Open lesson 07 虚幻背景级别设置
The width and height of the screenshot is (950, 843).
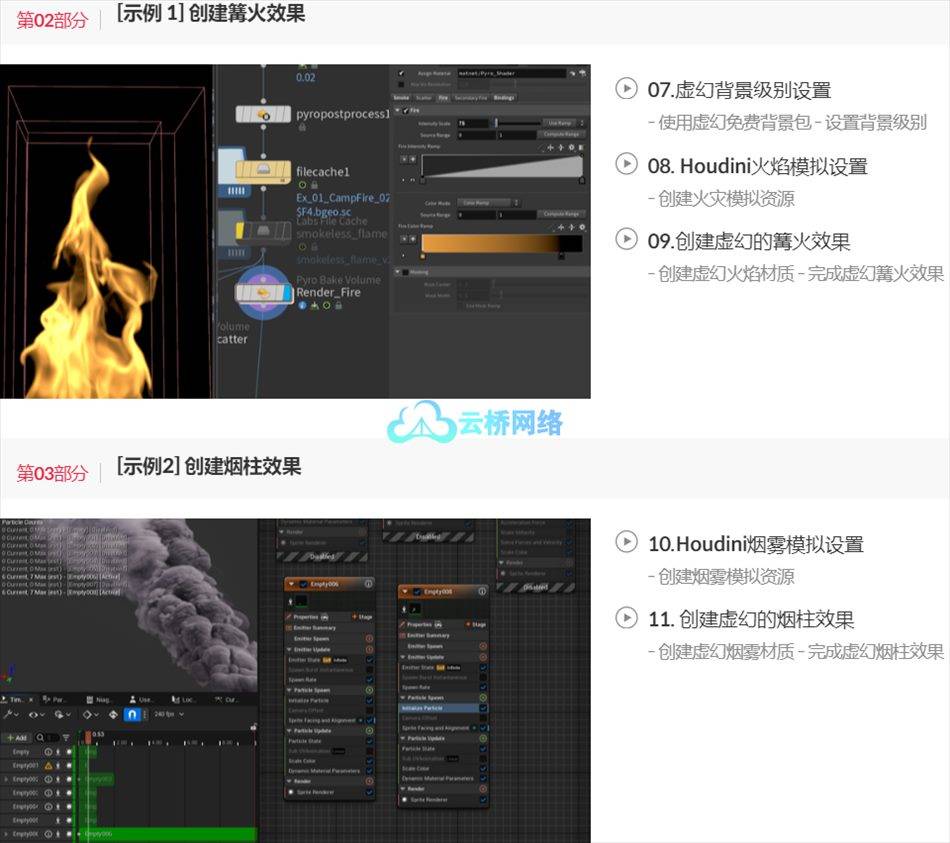click(x=739, y=90)
